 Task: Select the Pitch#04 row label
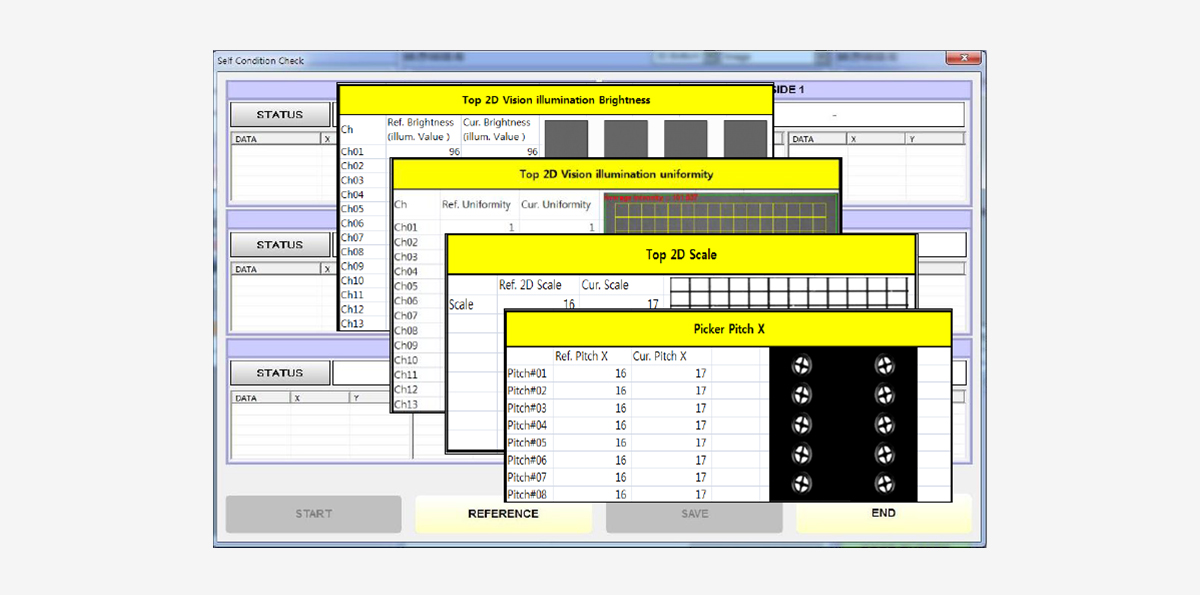(527, 425)
